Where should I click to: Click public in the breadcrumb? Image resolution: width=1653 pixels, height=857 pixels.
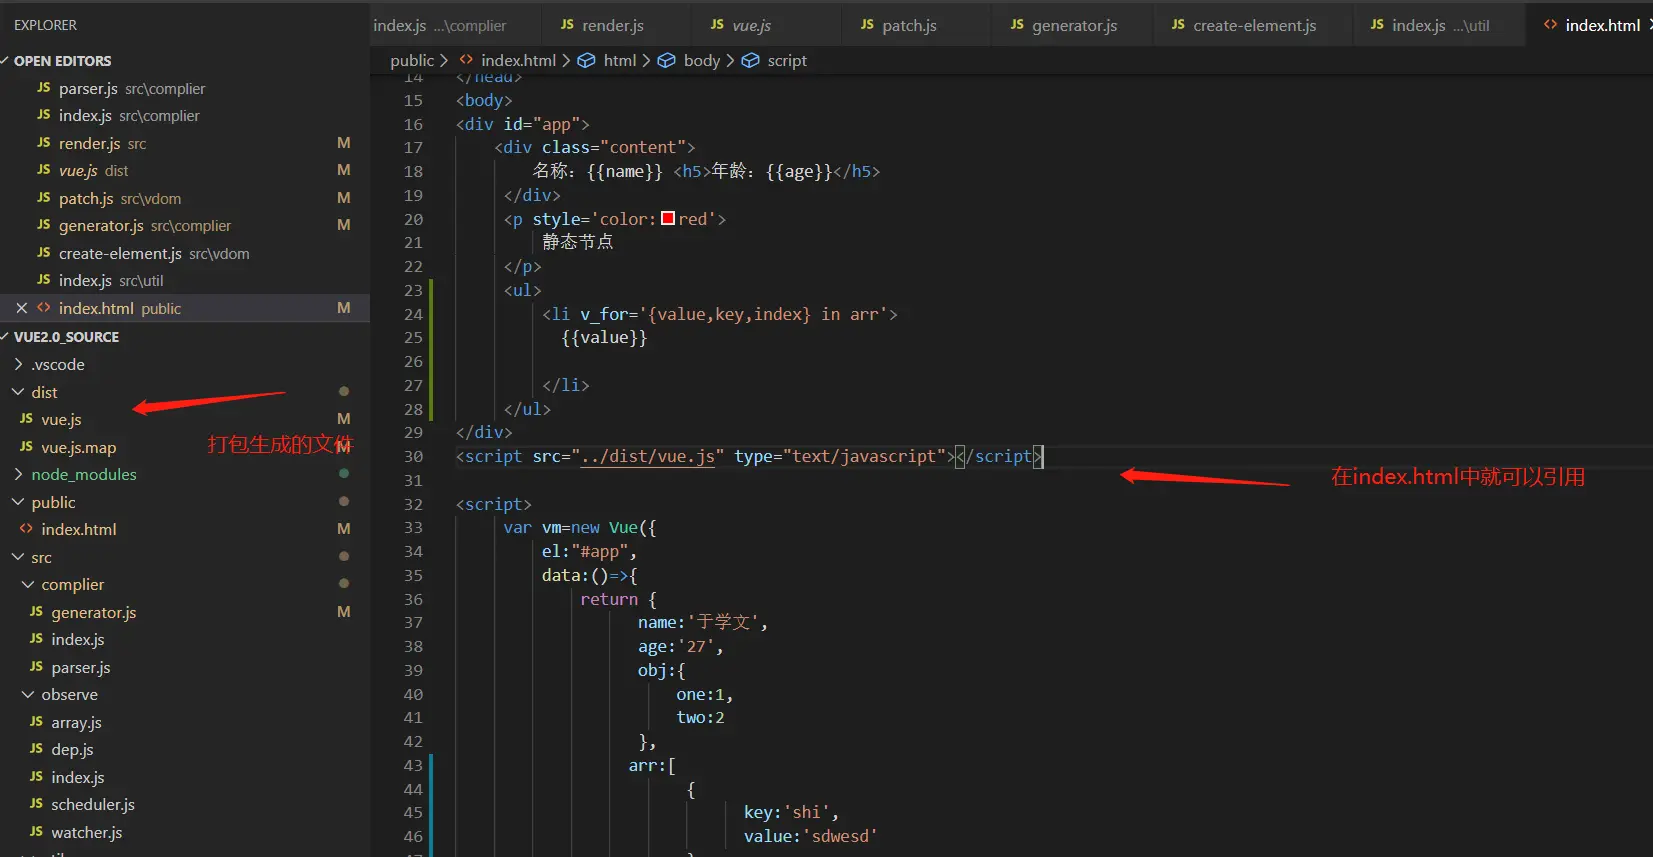tap(412, 60)
